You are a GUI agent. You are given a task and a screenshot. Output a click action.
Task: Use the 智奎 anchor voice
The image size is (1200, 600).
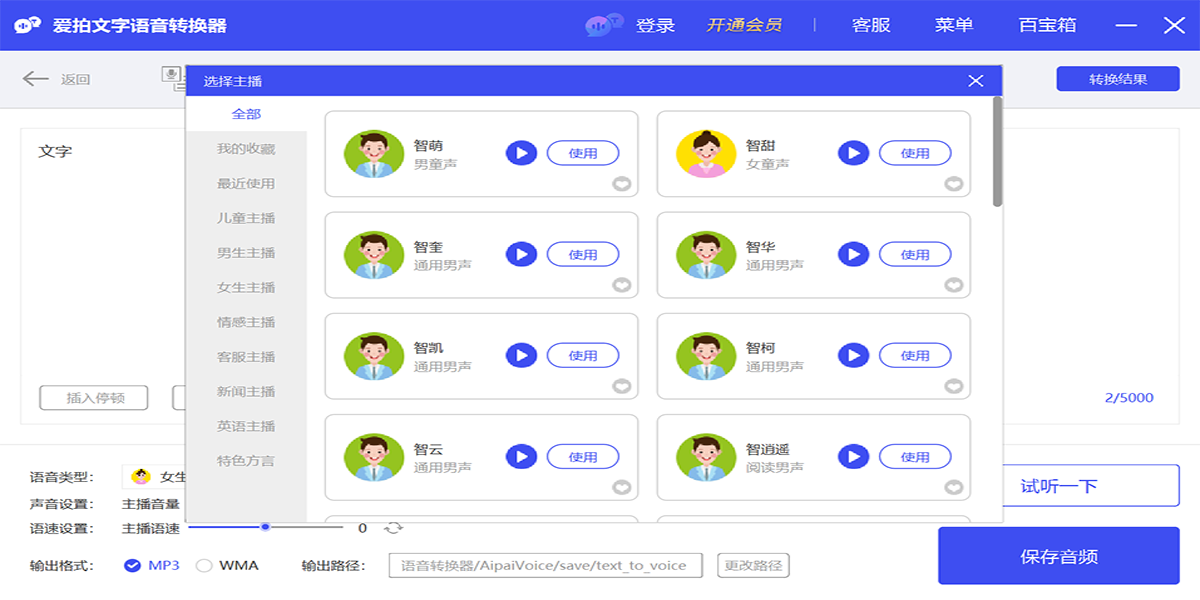[x=583, y=254]
